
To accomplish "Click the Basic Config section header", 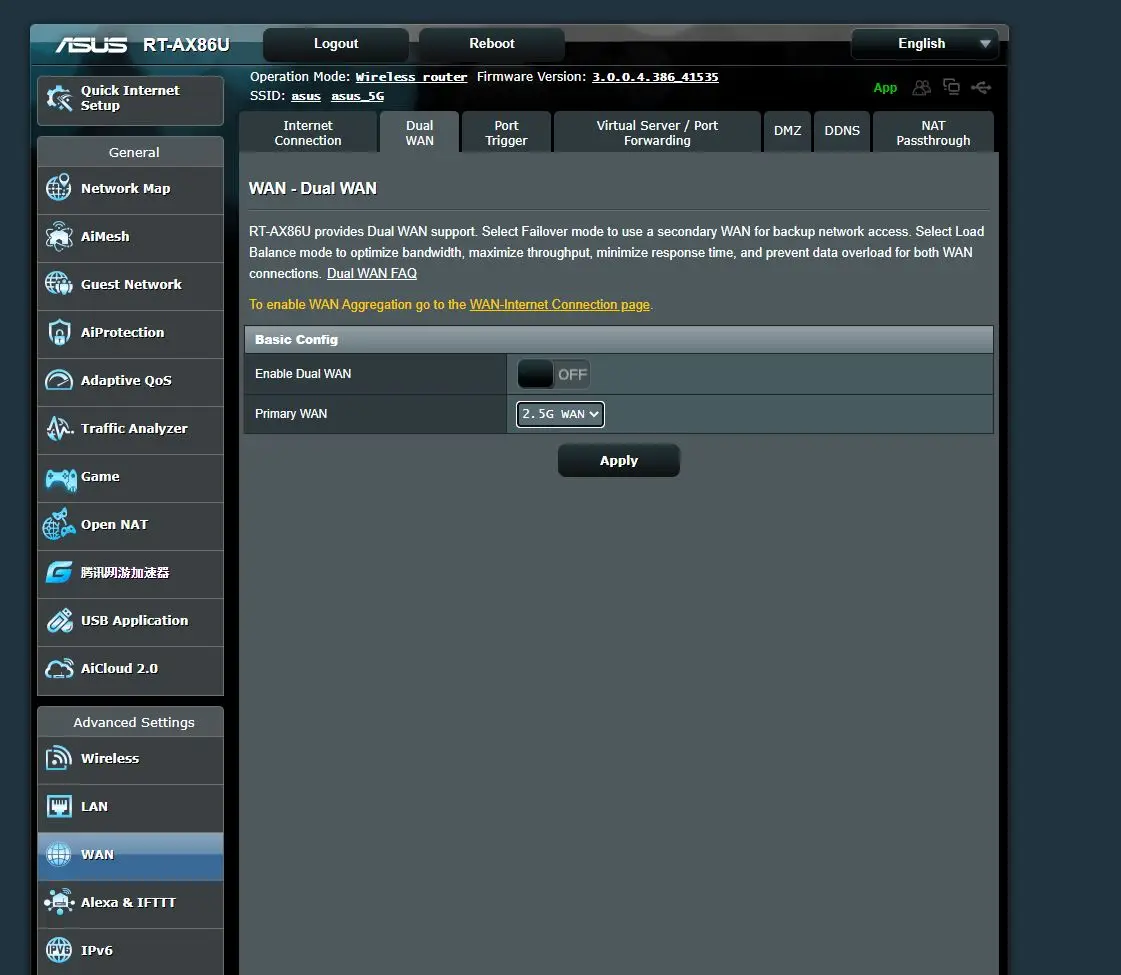I will [x=618, y=340].
